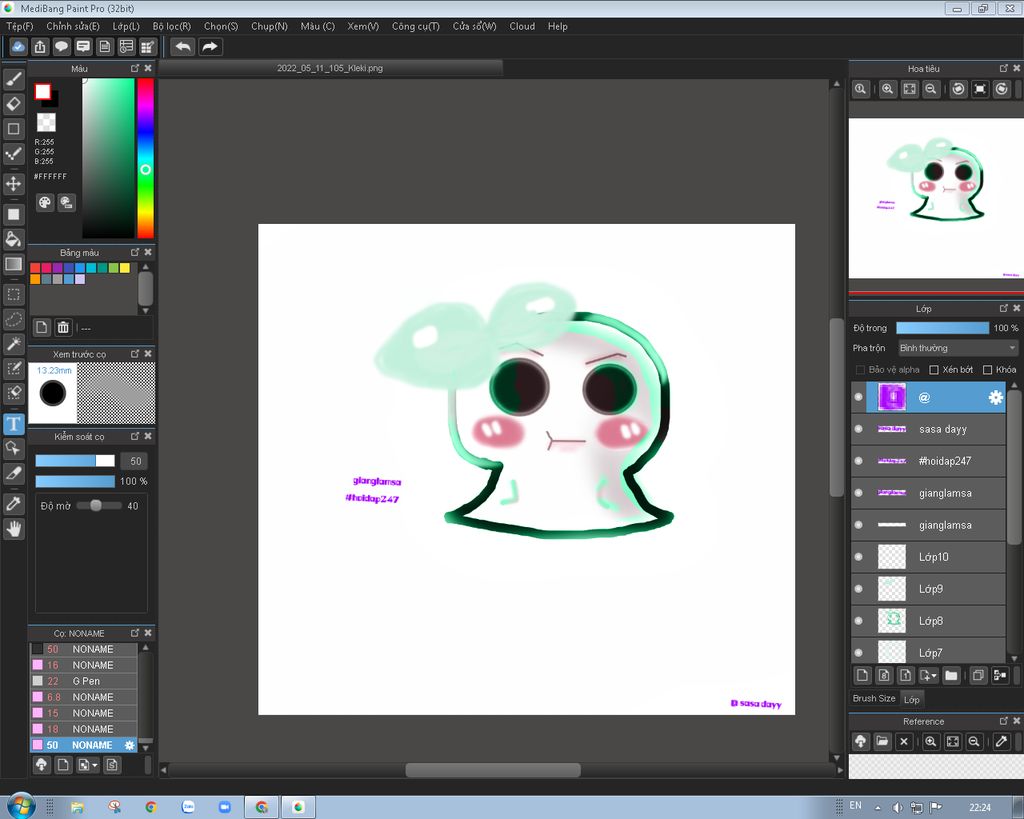Click the Độ trong opacity slider
Image resolution: width=1024 pixels, height=819 pixels.
pyautogui.click(x=942, y=328)
